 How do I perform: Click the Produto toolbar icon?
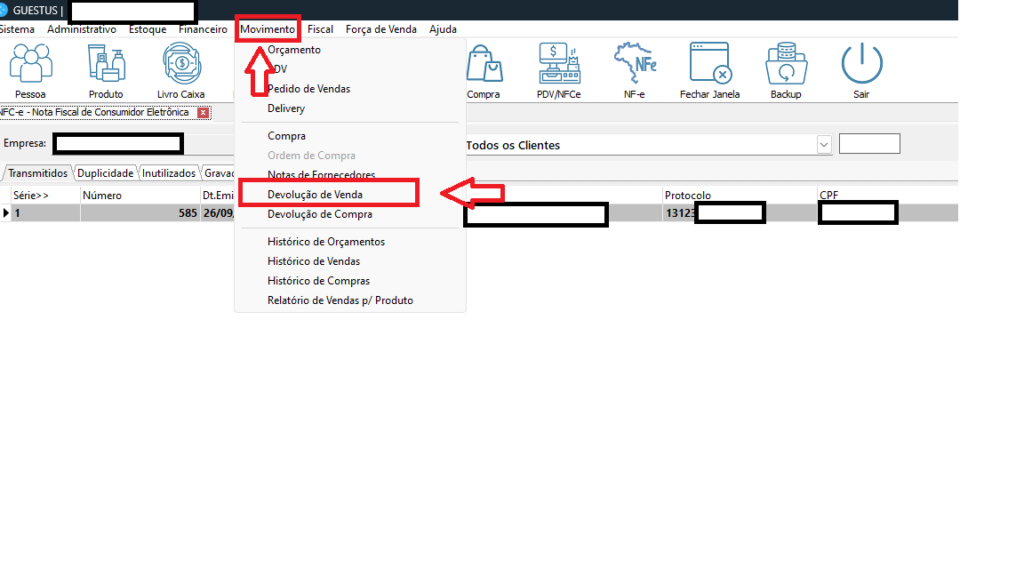click(x=105, y=66)
